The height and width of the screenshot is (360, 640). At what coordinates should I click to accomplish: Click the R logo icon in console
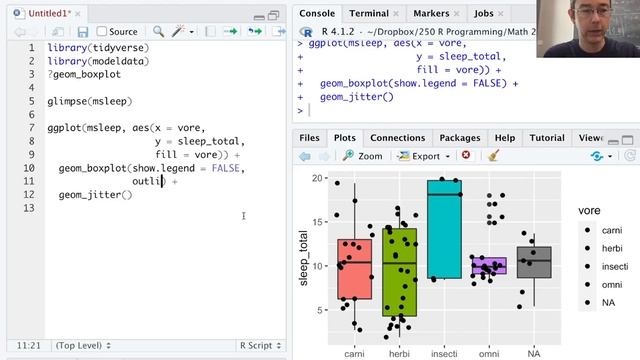click(306, 32)
